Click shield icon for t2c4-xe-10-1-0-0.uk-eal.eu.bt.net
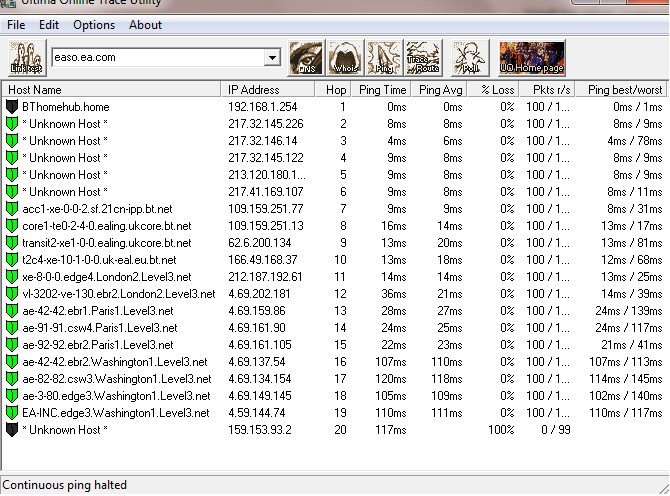The height and width of the screenshot is (496, 670). point(12,260)
